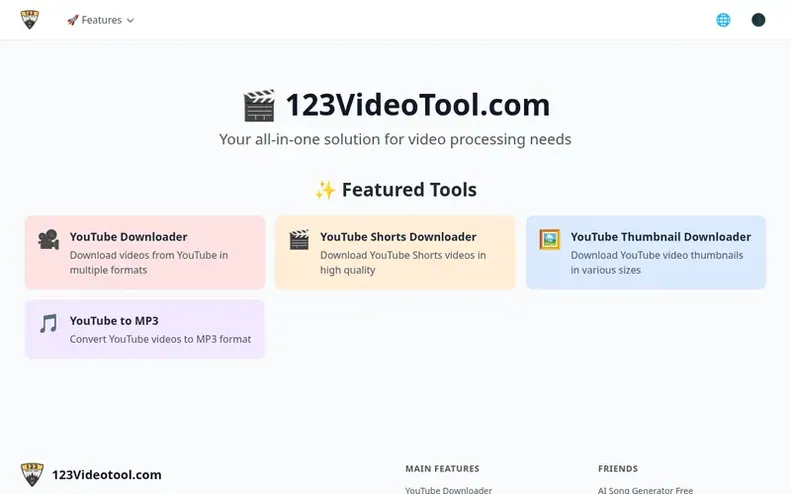Click 'Download videos from YouTube in multiple formats' text

click(x=149, y=262)
